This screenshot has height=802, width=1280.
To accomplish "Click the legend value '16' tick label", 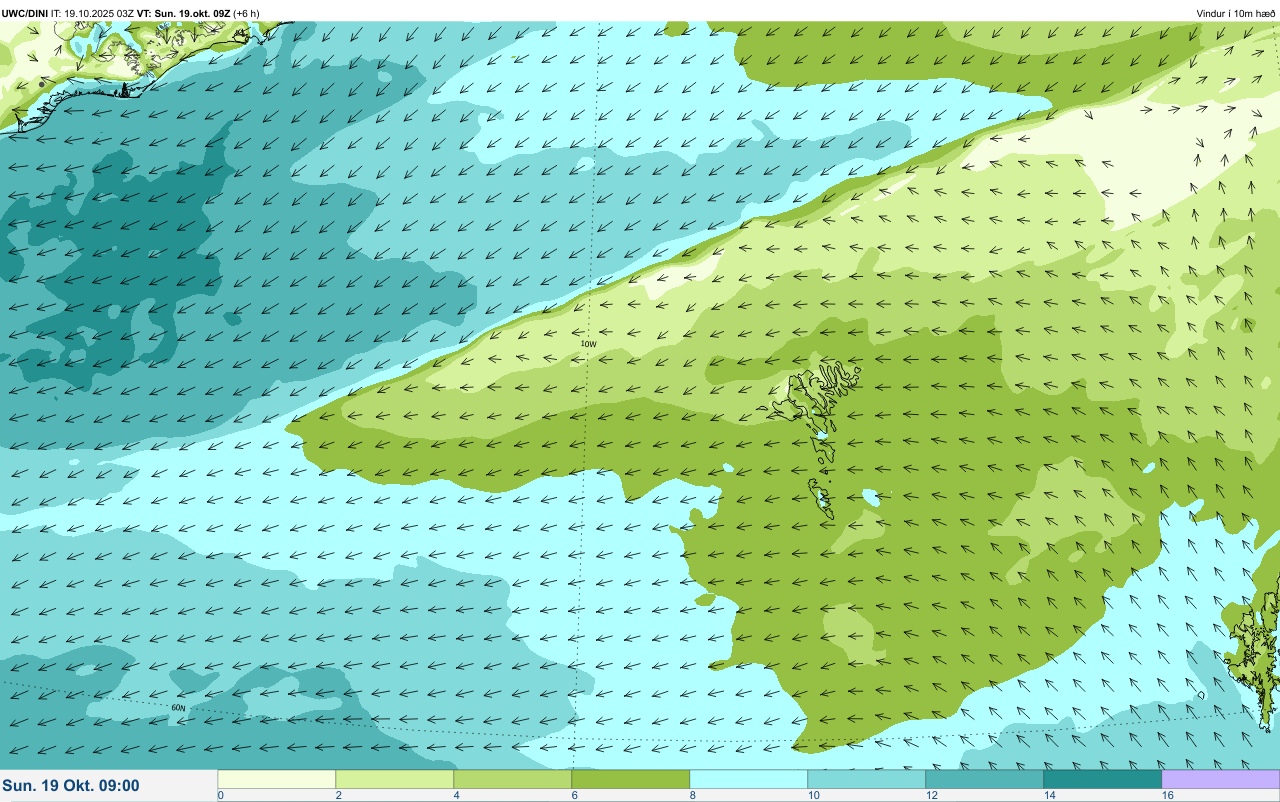I will (x=1167, y=795).
